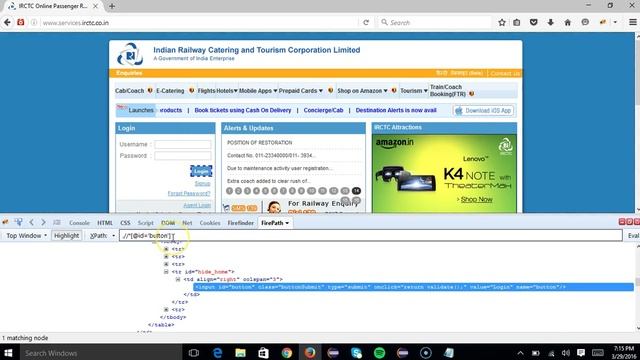This screenshot has height=360, width=640.
Task: Click the Eval button
Action: [x=633, y=236]
